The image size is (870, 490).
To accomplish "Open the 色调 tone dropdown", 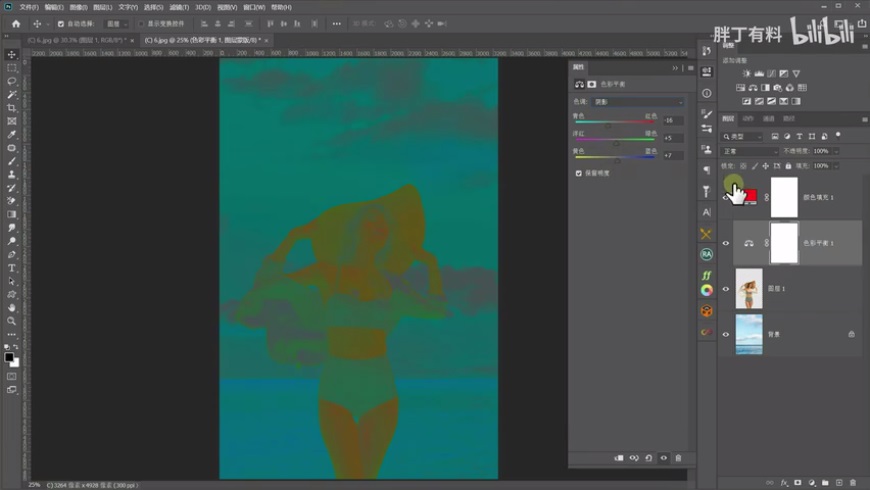I will [639, 102].
